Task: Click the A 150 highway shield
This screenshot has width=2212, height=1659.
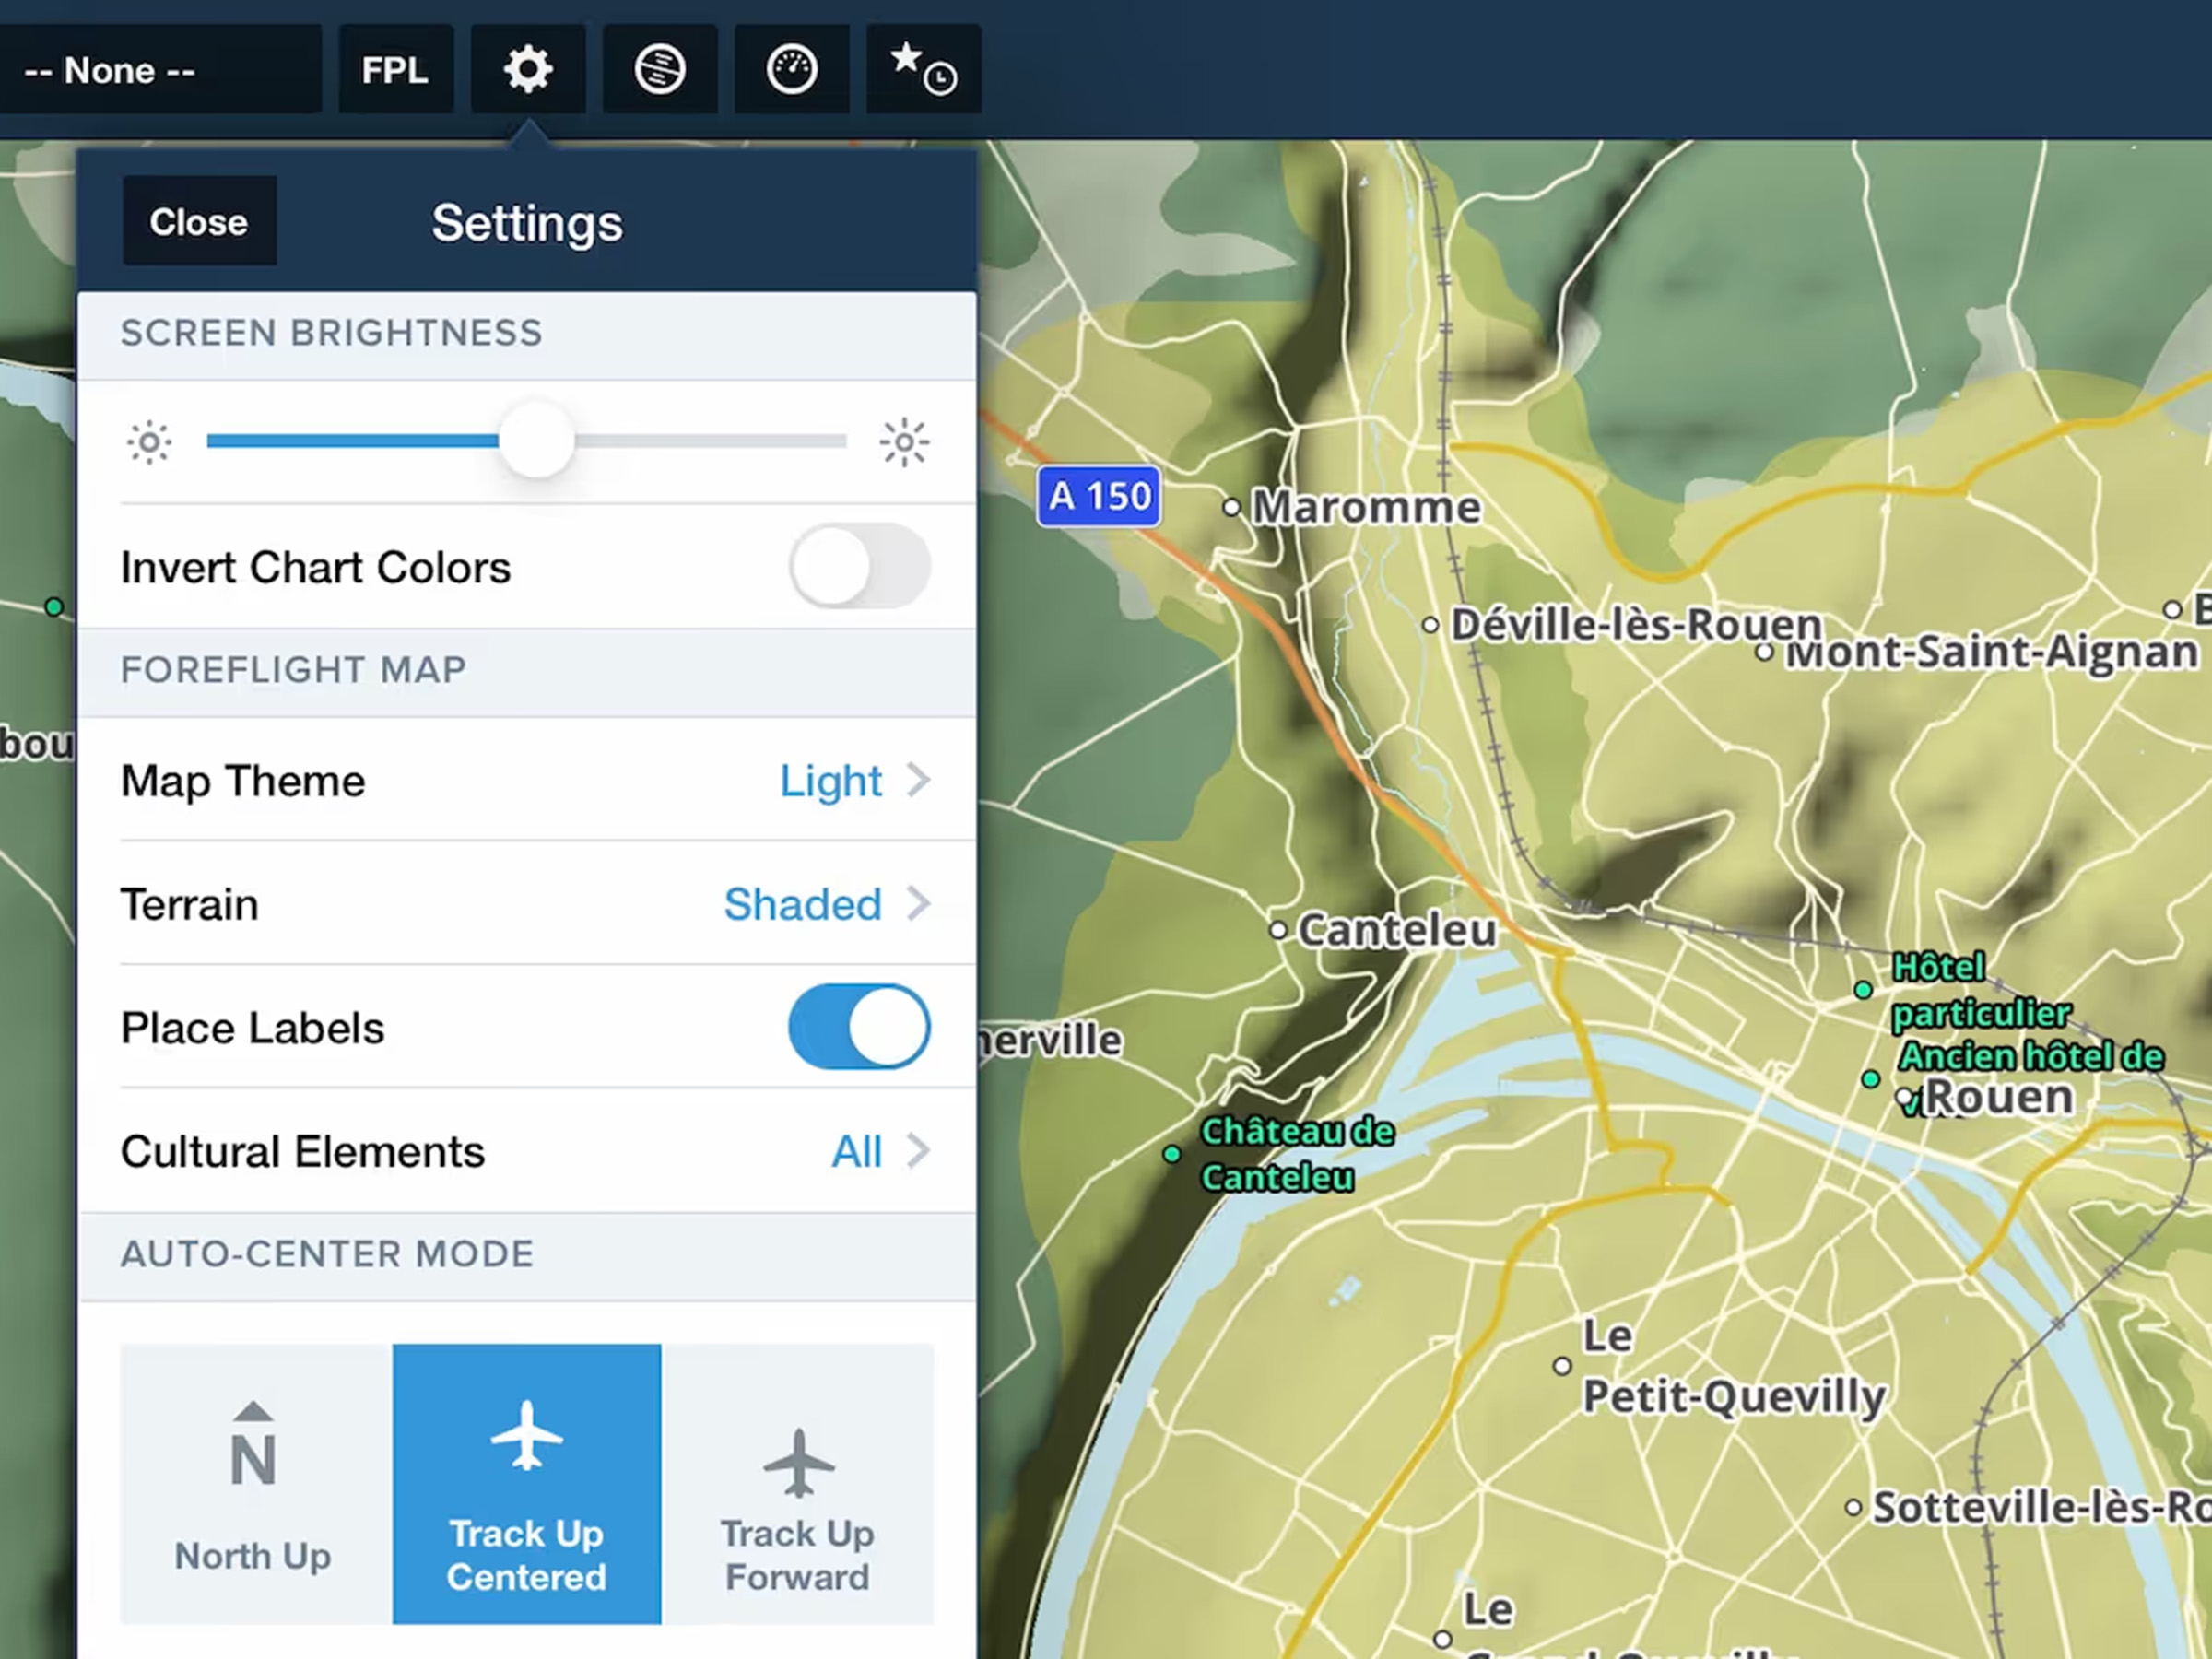Action: (x=1099, y=496)
